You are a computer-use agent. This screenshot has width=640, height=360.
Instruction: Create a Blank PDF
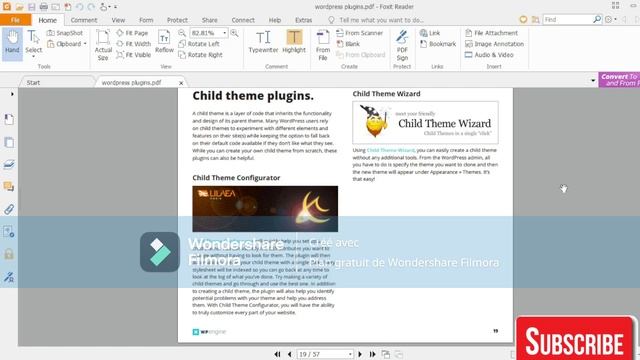tap(348, 44)
